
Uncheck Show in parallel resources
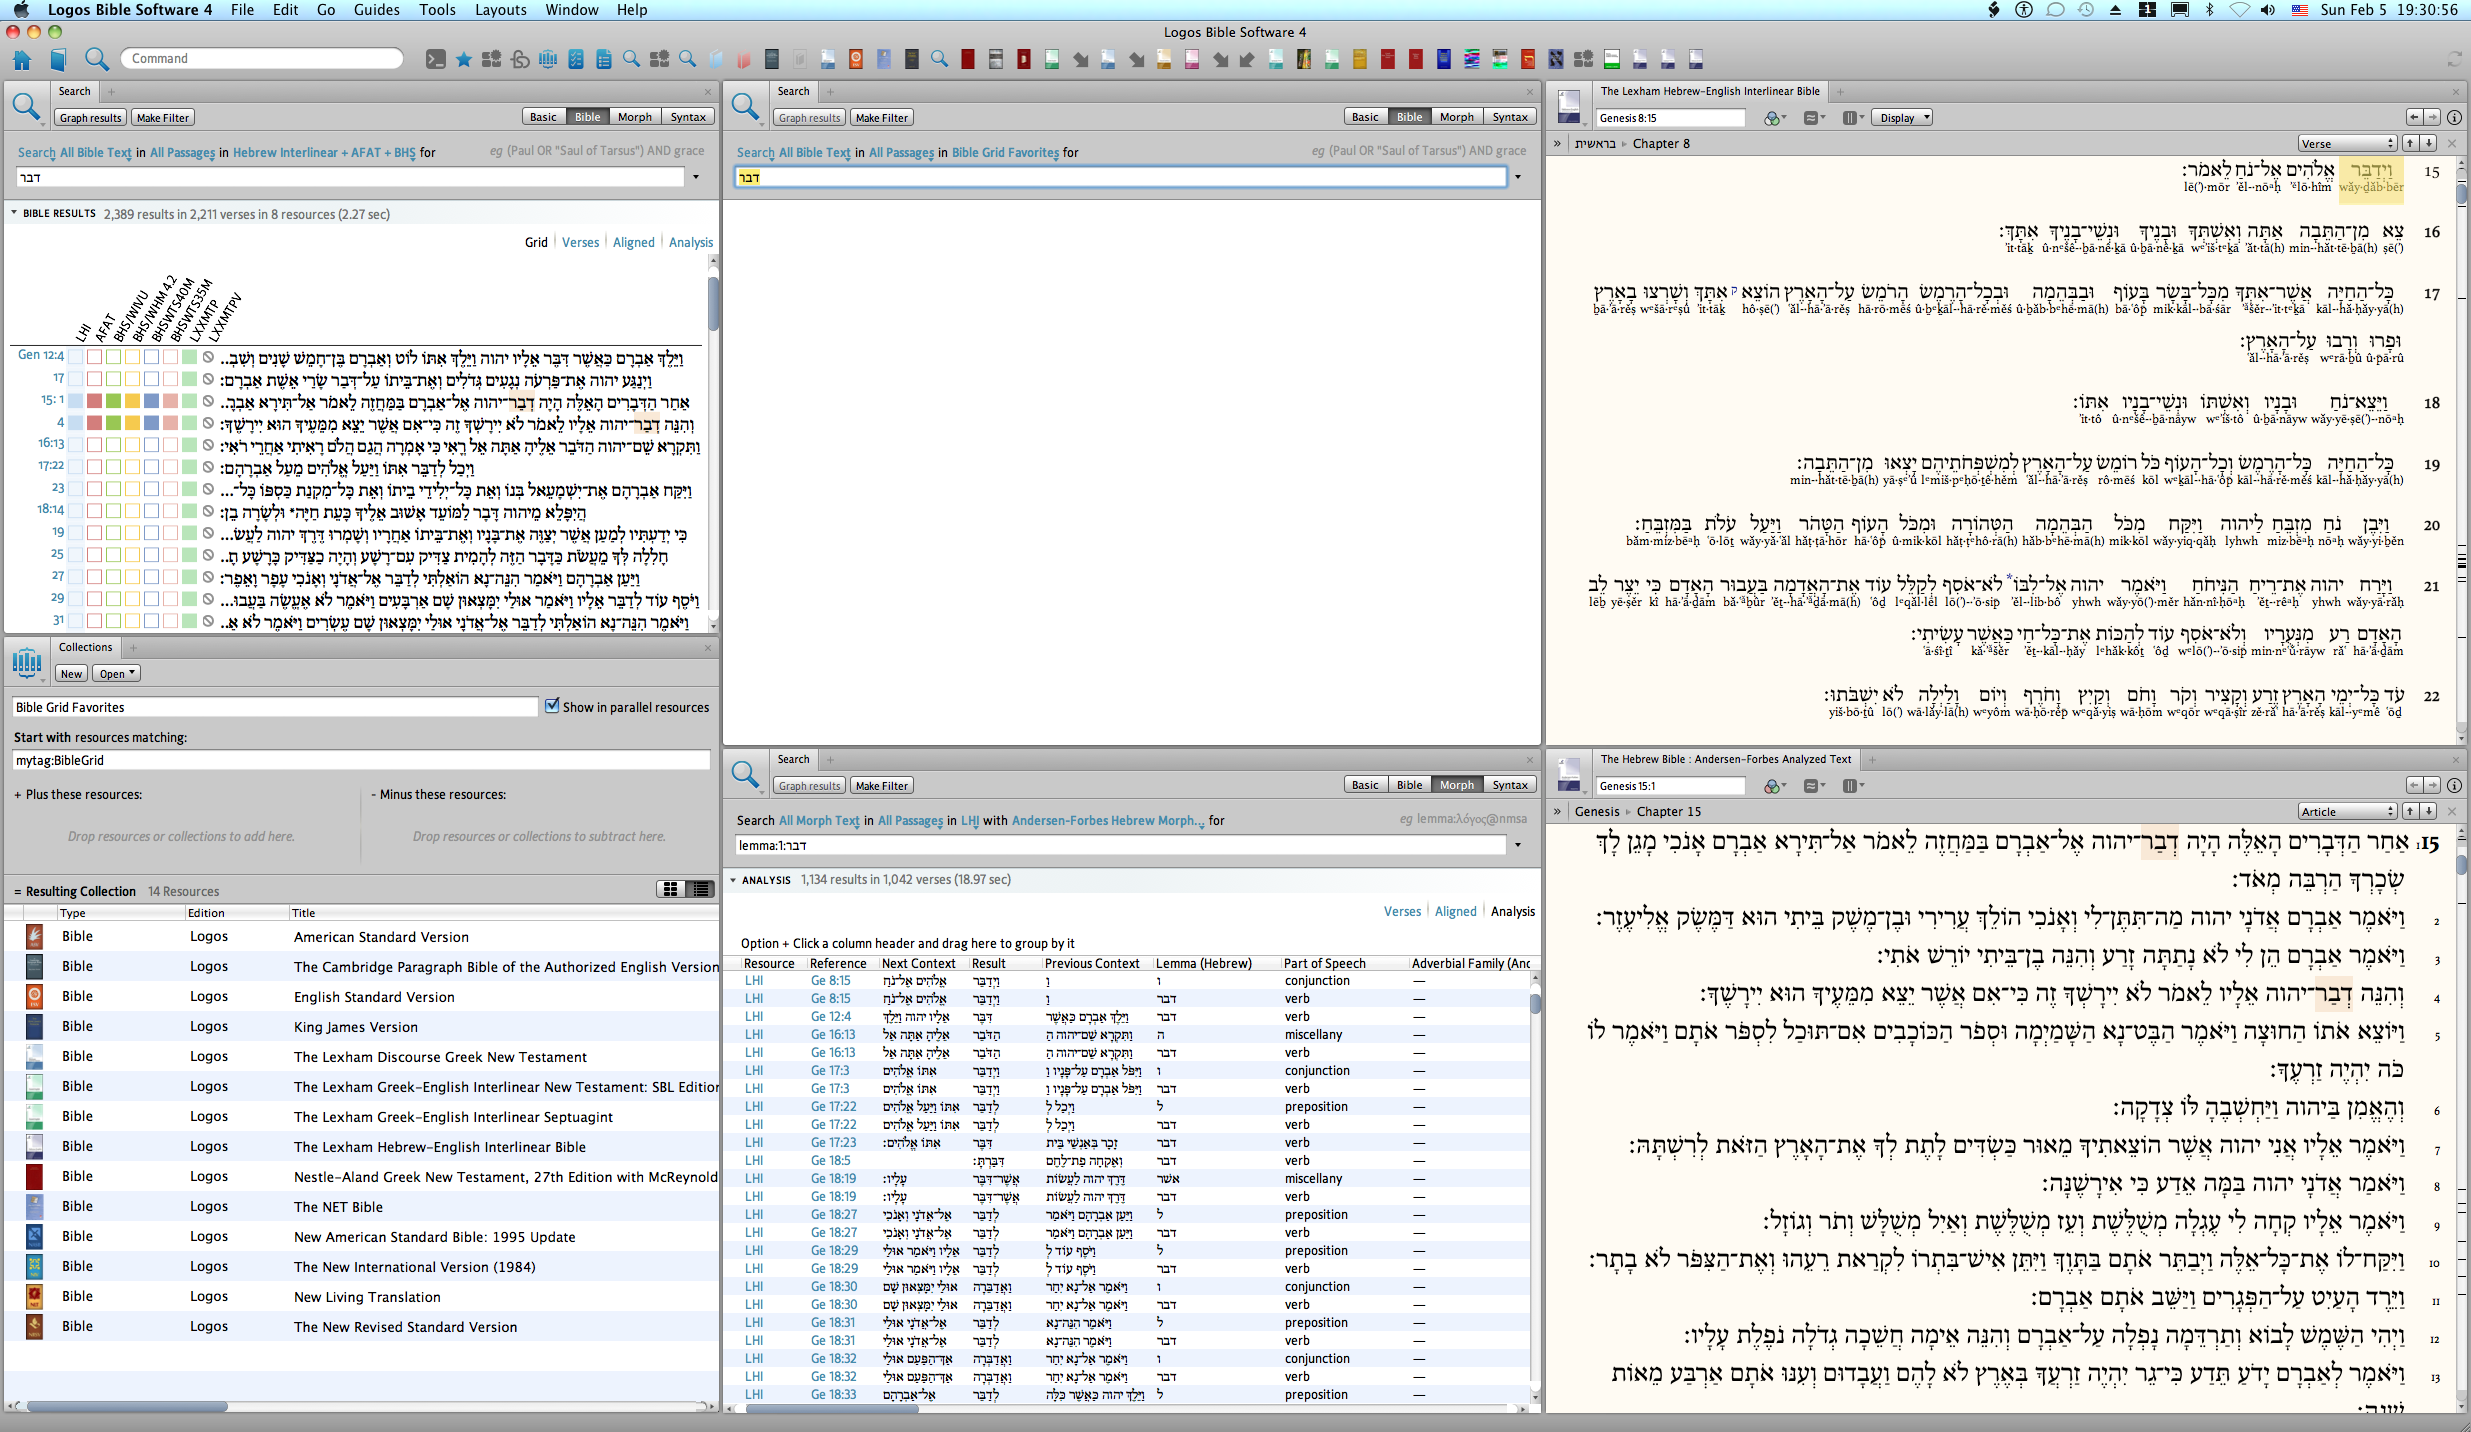[552, 706]
